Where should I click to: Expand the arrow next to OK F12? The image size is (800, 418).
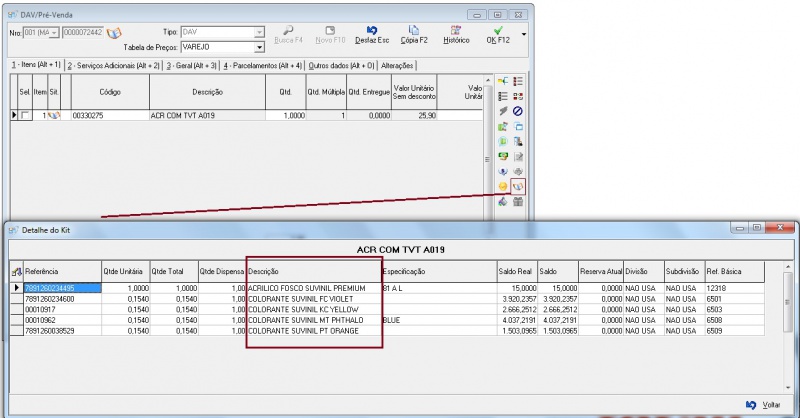click(x=524, y=34)
